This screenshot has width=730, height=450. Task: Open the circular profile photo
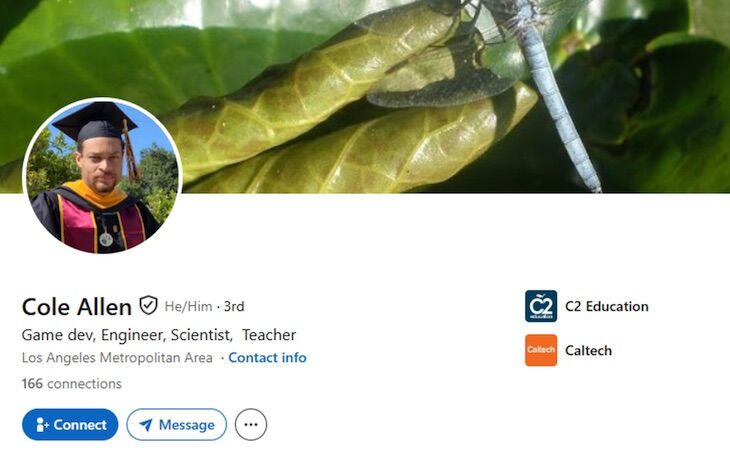coord(102,176)
